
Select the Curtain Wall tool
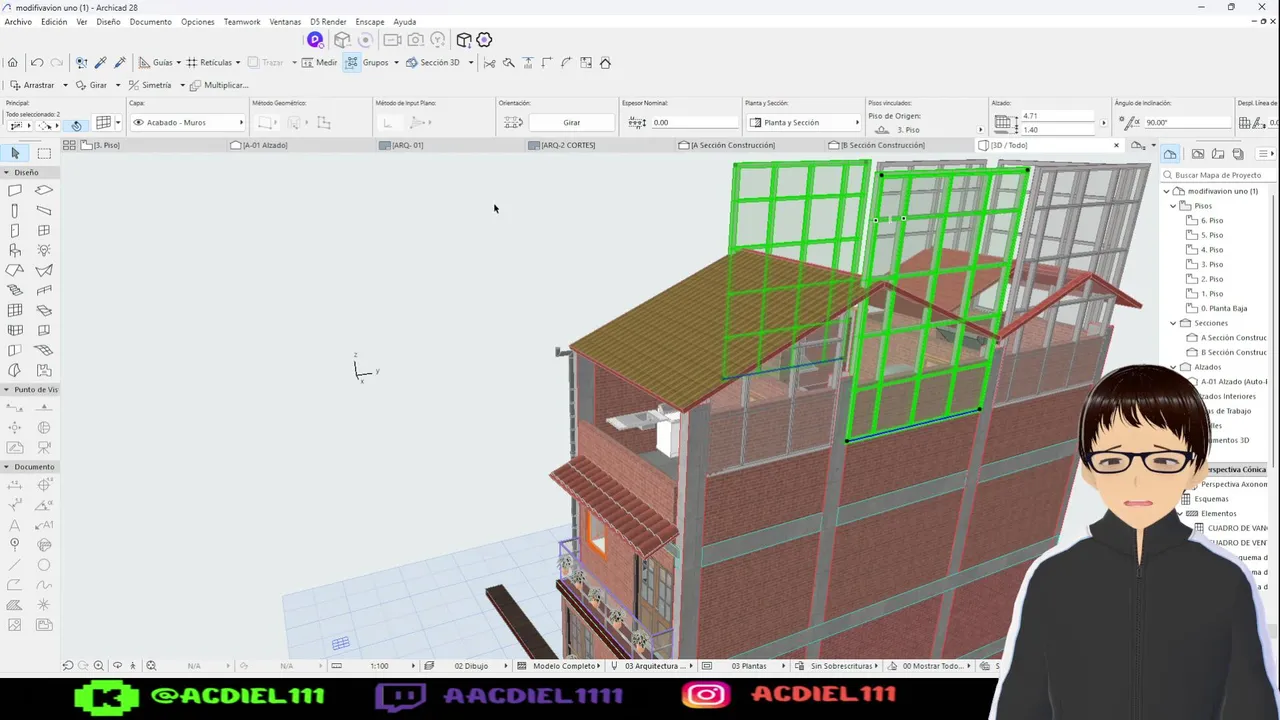[15, 310]
